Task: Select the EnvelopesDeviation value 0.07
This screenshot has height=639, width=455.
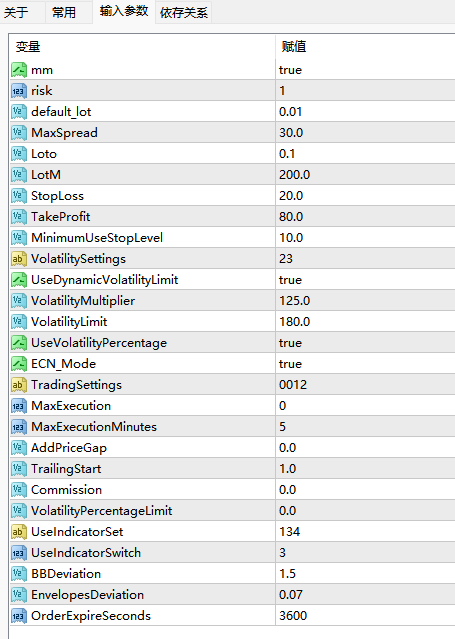Action: coord(290,595)
